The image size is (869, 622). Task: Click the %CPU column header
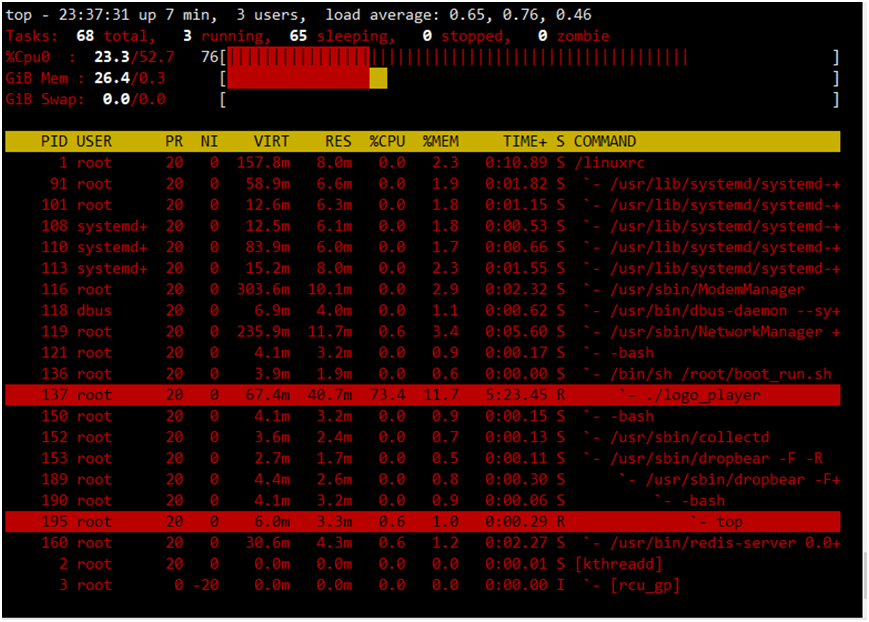387,141
